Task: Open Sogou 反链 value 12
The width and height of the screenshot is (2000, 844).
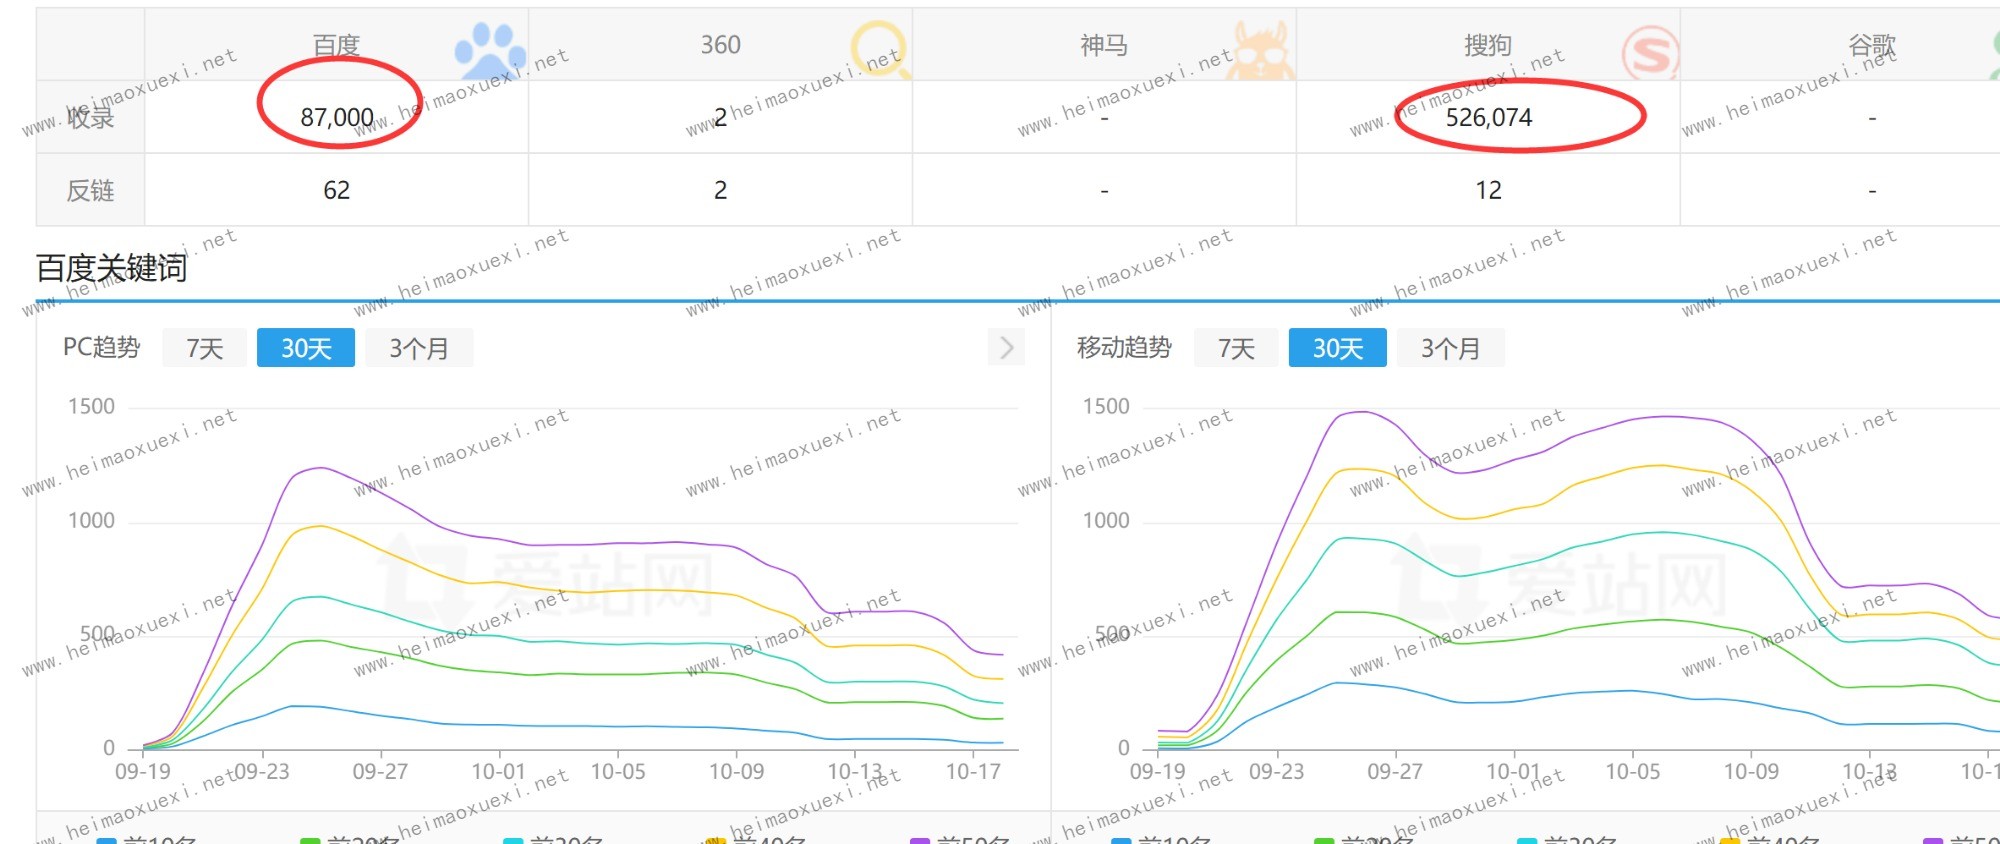Action: [x=1488, y=190]
